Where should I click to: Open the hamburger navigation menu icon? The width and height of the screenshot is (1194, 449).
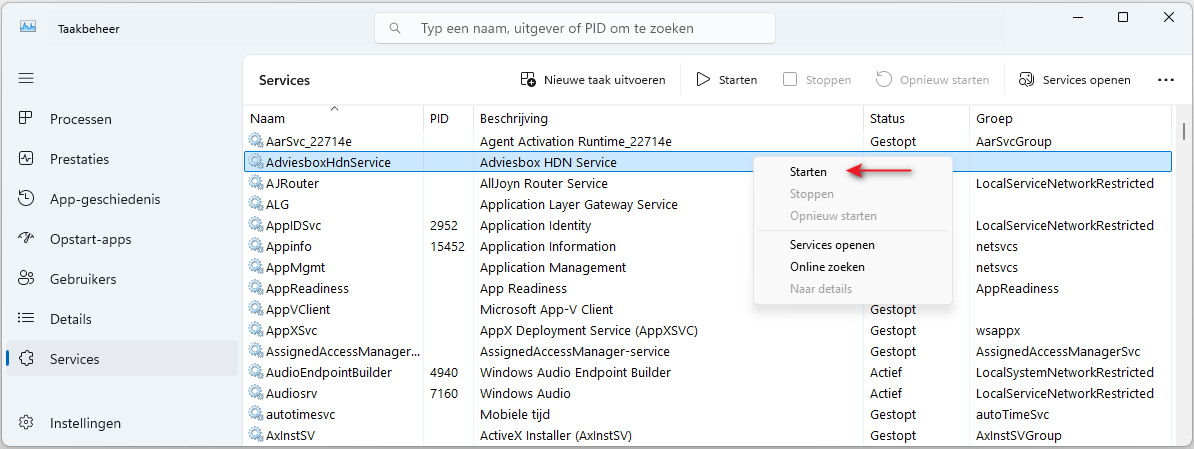click(27, 78)
